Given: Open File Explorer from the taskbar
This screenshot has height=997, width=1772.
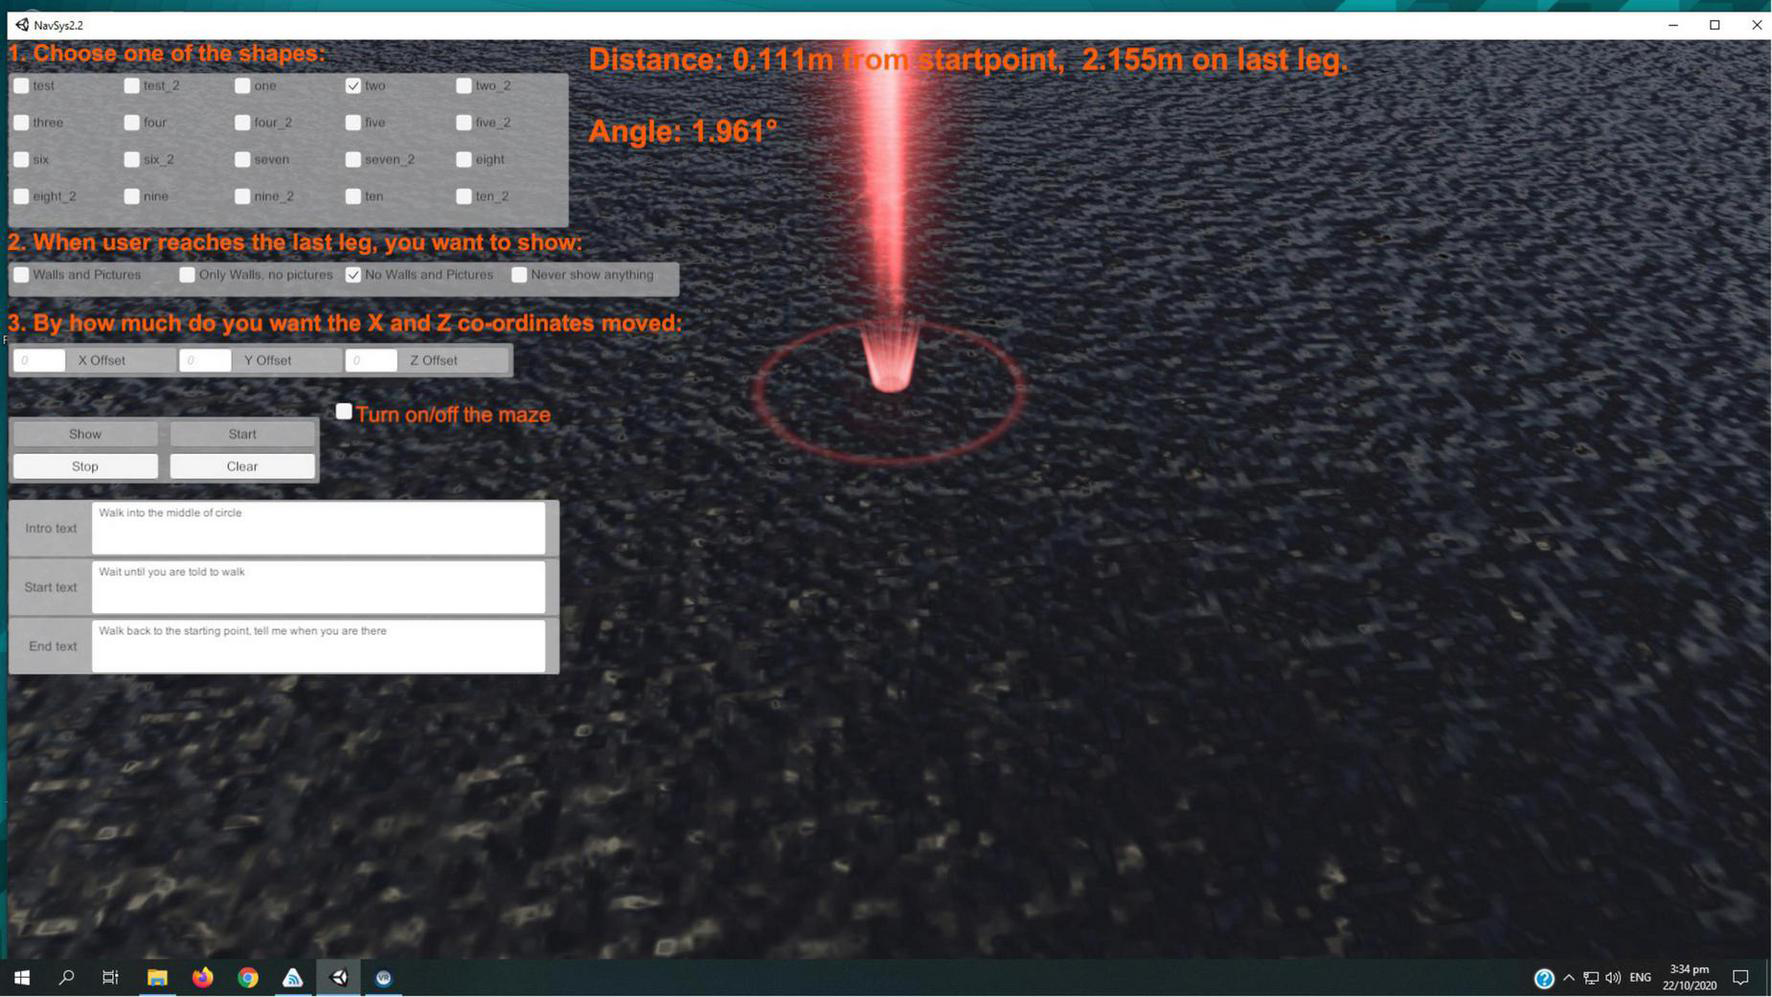Looking at the screenshot, I should click(x=157, y=977).
